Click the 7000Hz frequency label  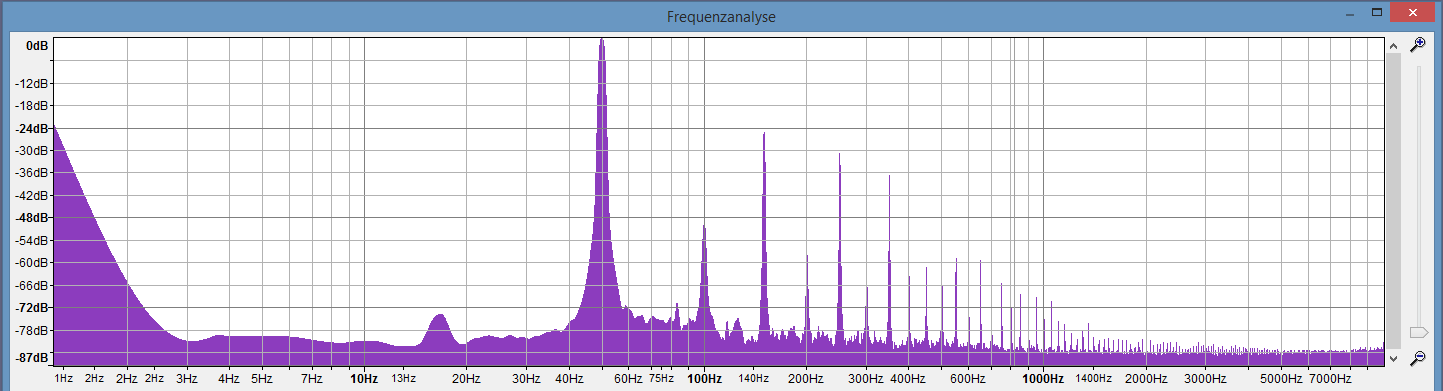[1330, 379]
